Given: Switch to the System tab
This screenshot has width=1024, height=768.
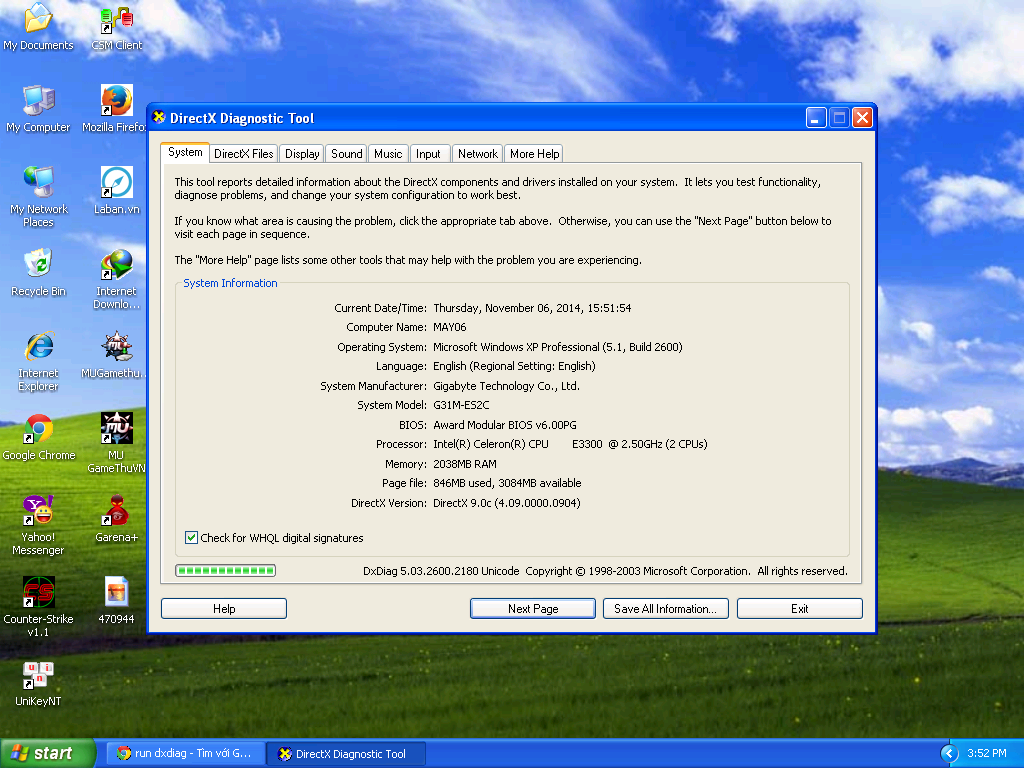Looking at the screenshot, I should tap(185, 152).
